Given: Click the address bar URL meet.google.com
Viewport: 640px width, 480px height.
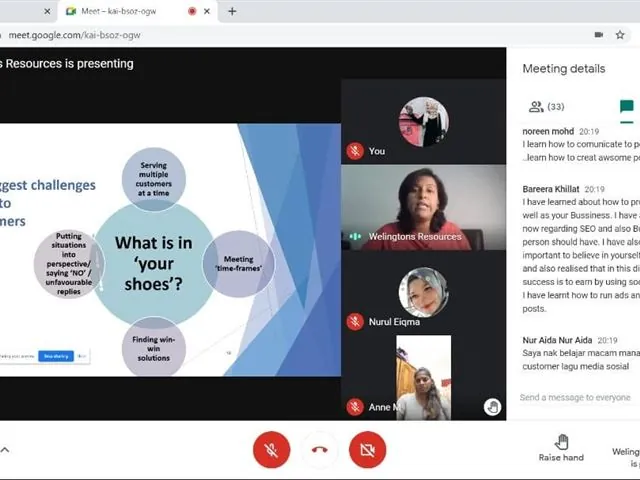Looking at the screenshot, I should pyautogui.click(x=74, y=35).
